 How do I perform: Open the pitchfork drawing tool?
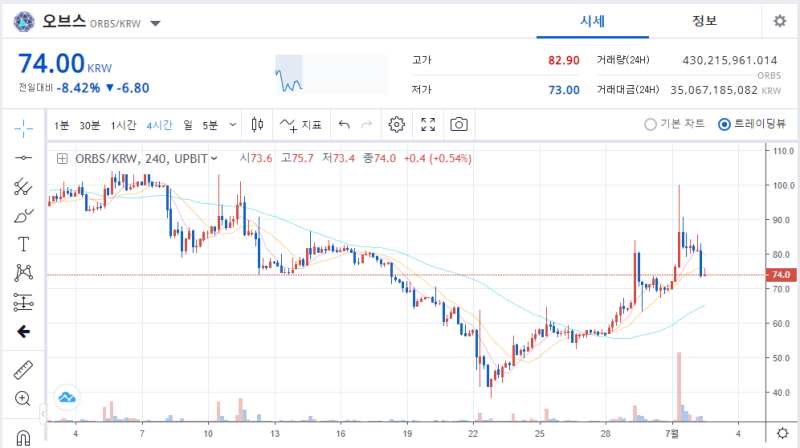[x=23, y=187]
